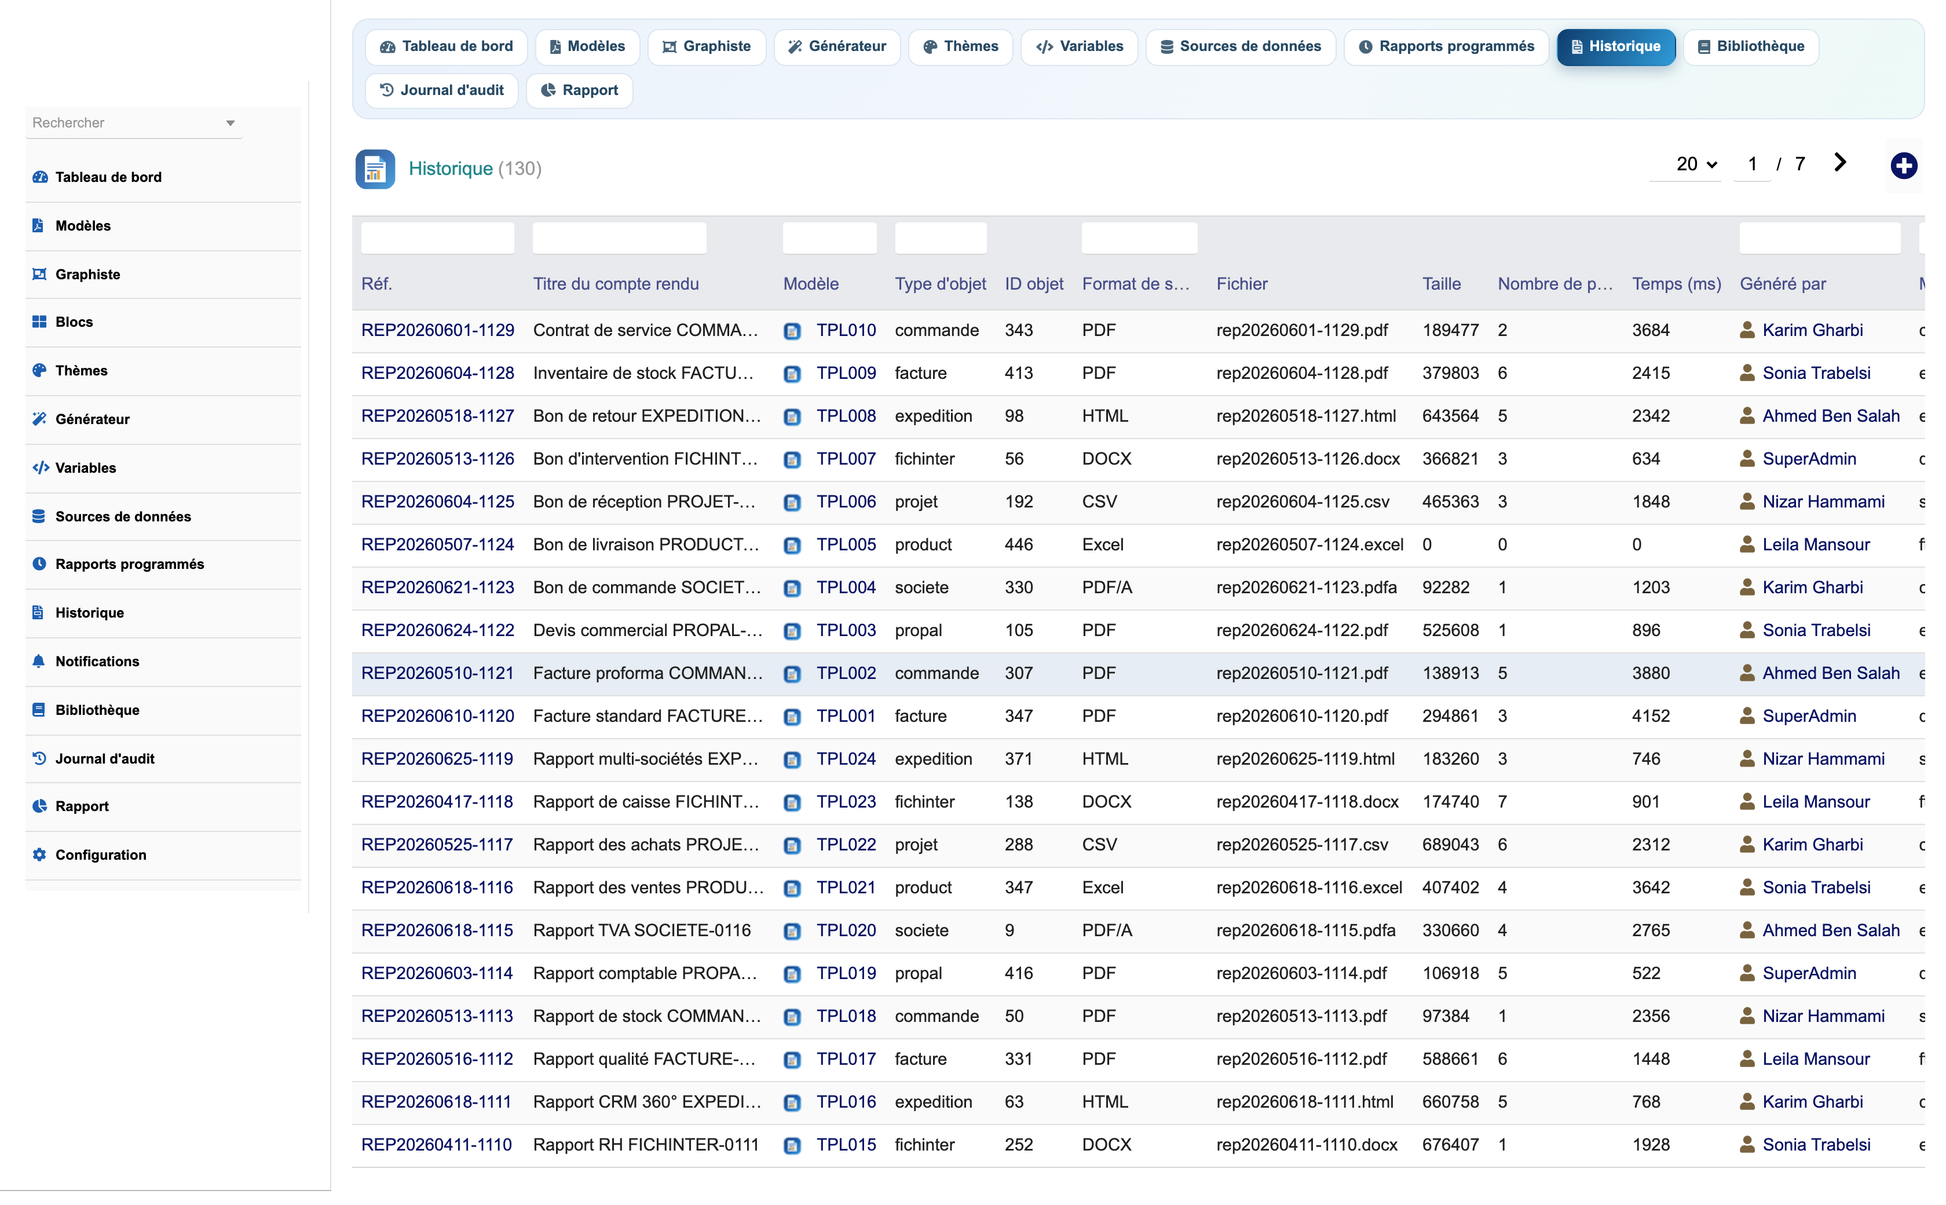Click user icon beside Karim Gharbi first row
This screenshot has height=1205, width=1946.
[1747, 330]
